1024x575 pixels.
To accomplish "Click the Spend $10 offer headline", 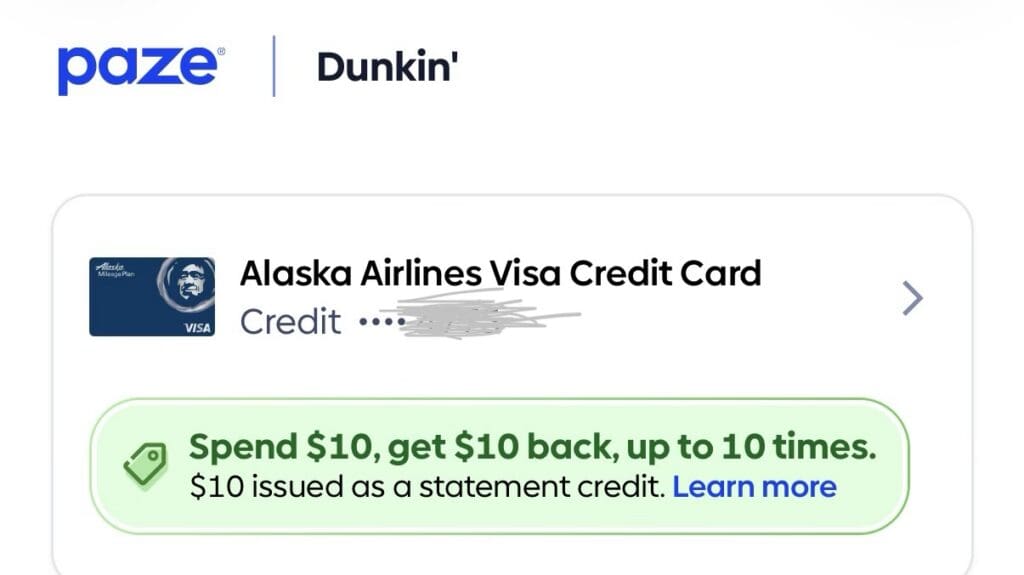I will 532,447.
